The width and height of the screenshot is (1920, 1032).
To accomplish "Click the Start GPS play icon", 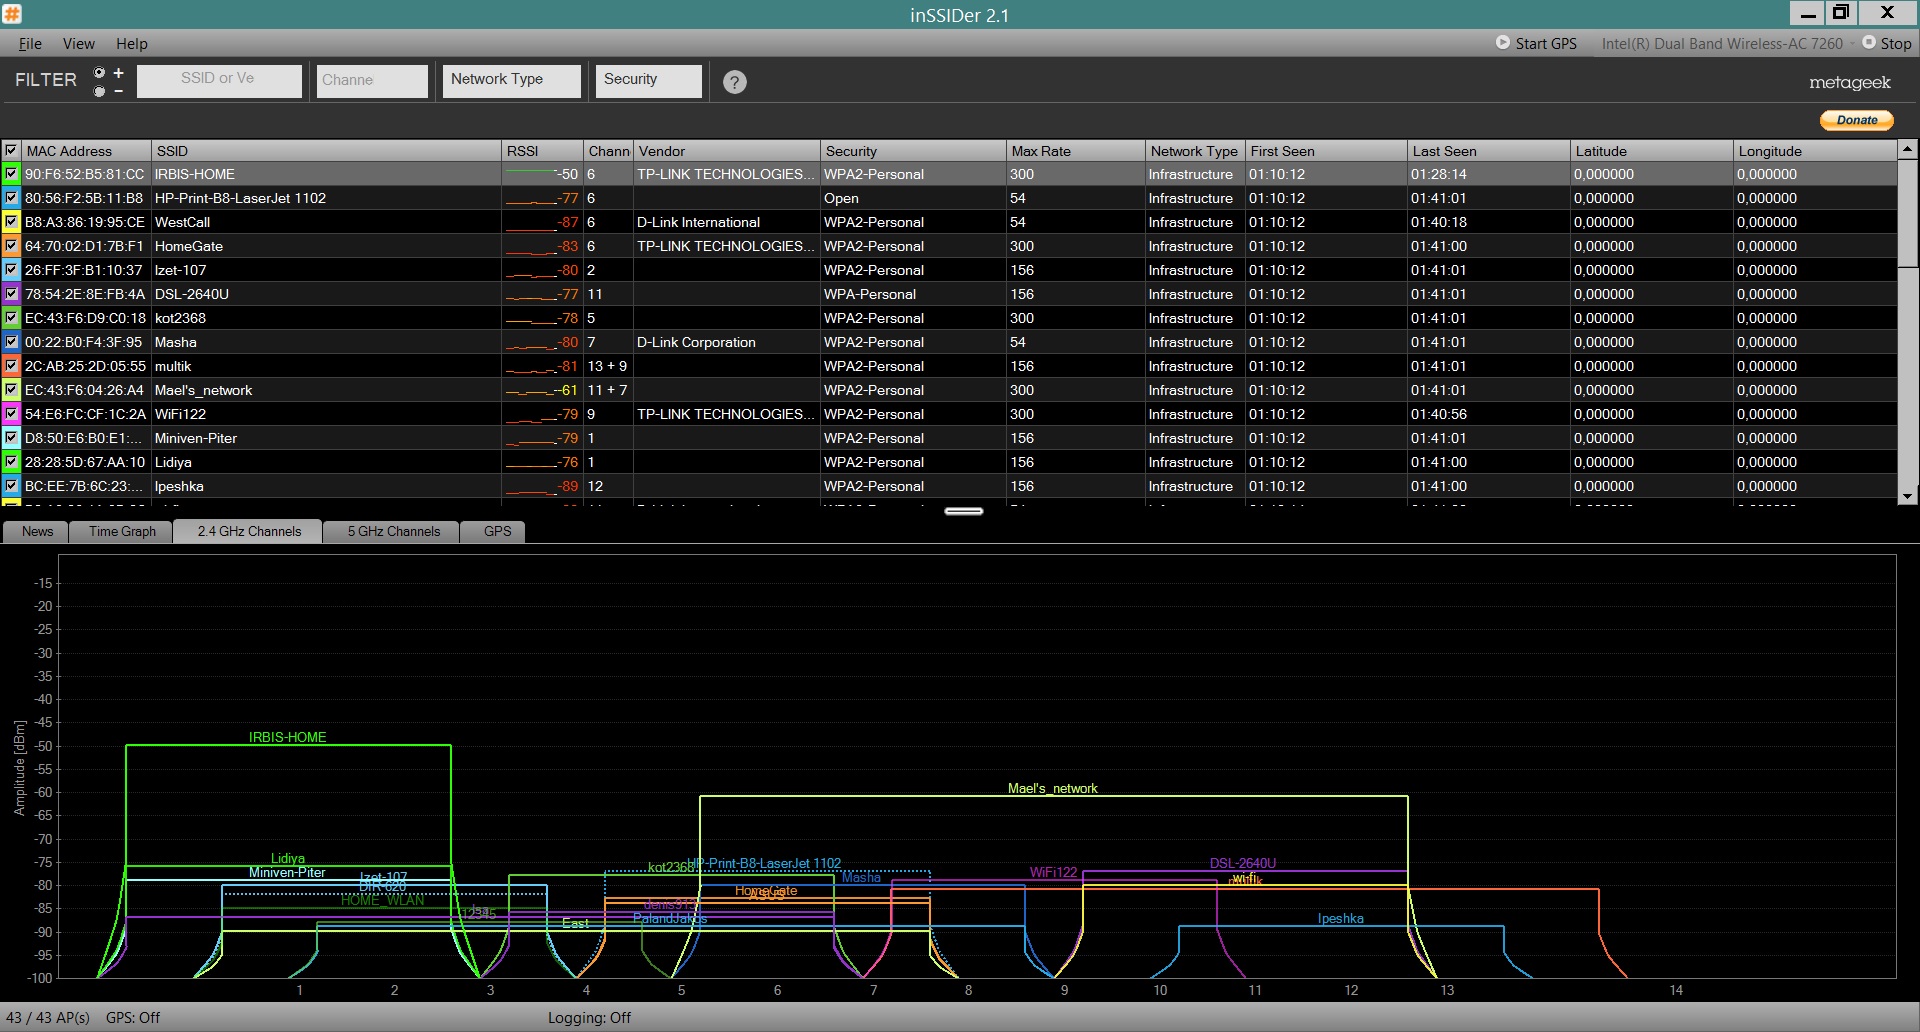I will [1502, 43].
